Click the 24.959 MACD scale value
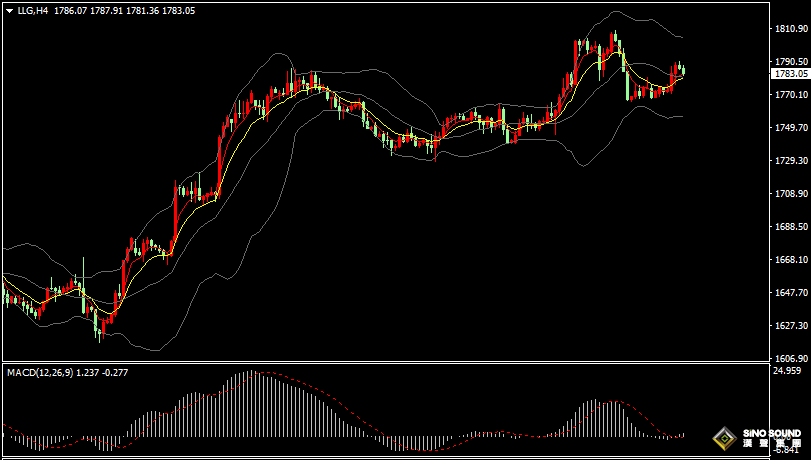 click(787, 371)
